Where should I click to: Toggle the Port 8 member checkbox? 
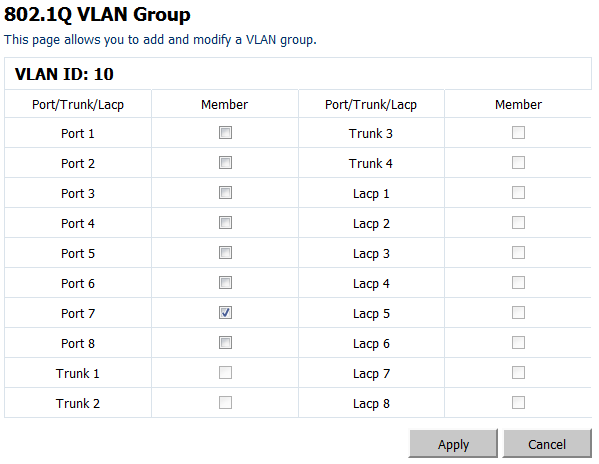(x=225, y=343)
